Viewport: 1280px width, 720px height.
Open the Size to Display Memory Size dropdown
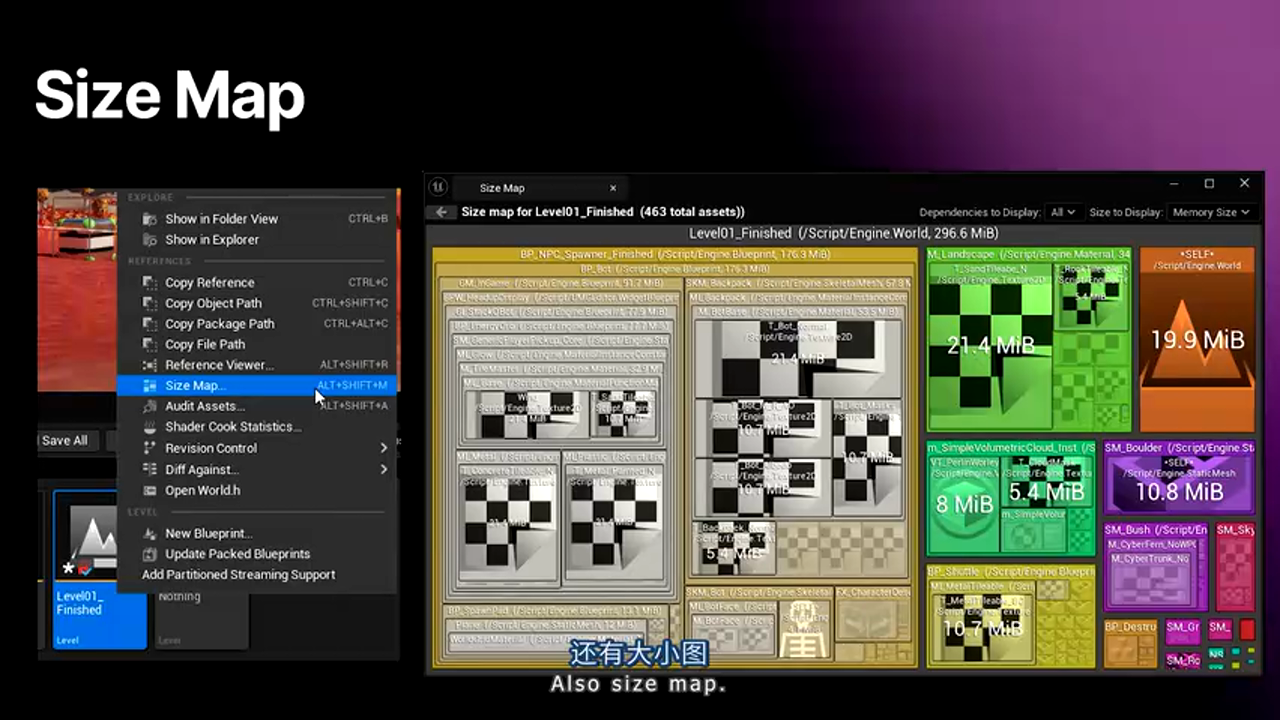coord(1210,212)
